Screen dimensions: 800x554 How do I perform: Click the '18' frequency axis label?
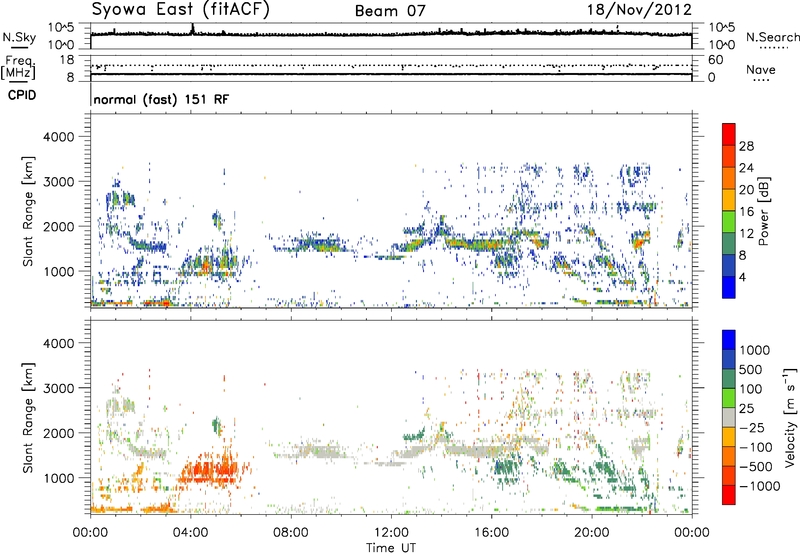point(67,60)
